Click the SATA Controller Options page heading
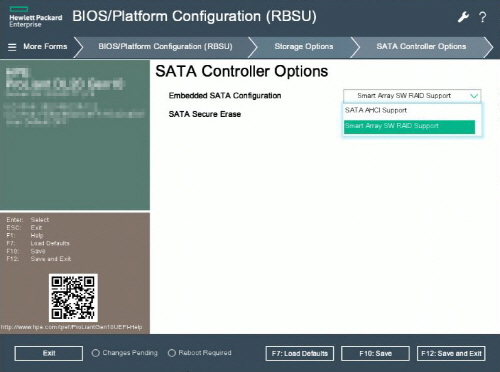This screenshot has height=372, width=500. coord(242,71)
